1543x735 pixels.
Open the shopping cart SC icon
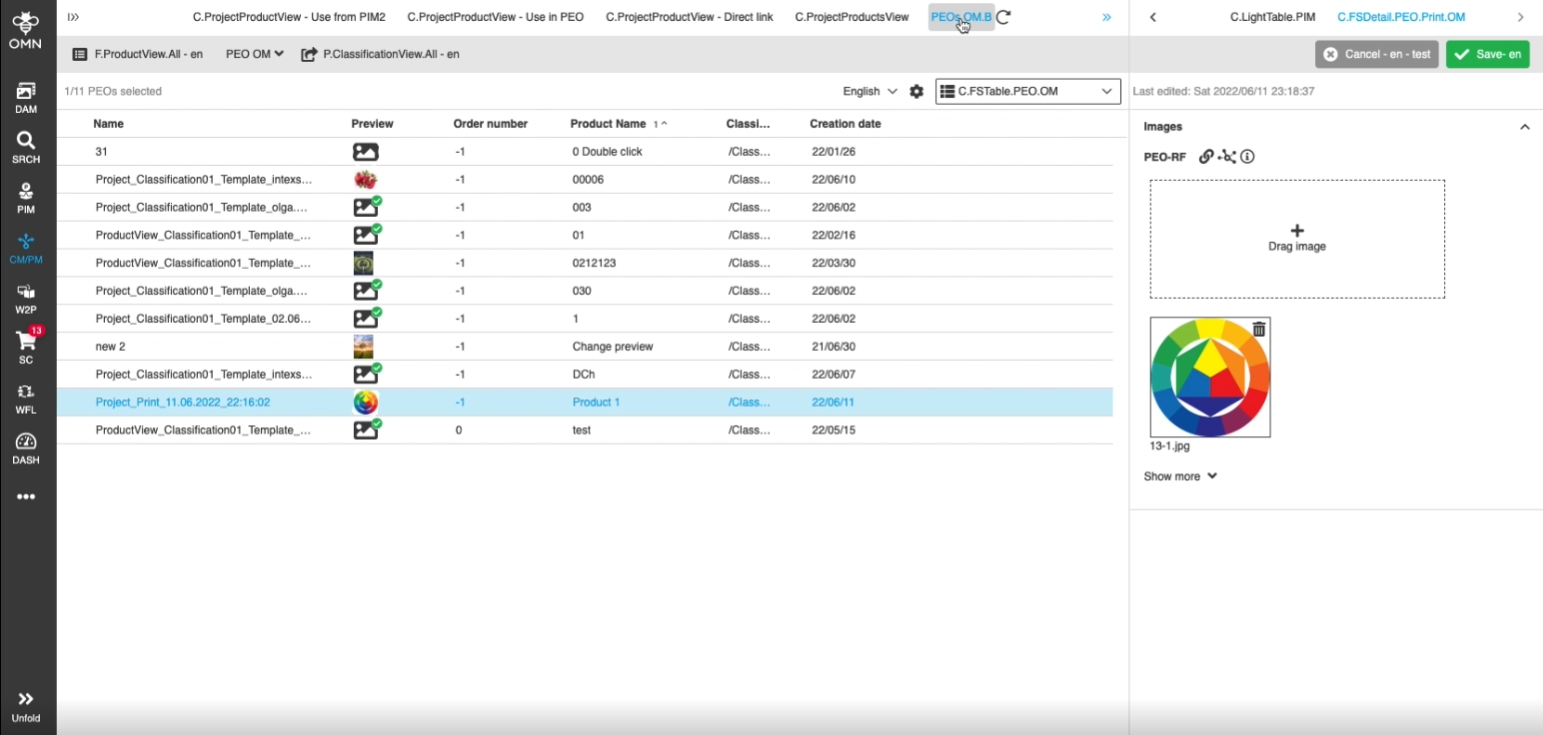pyautogui.click(x=26, y=345)
